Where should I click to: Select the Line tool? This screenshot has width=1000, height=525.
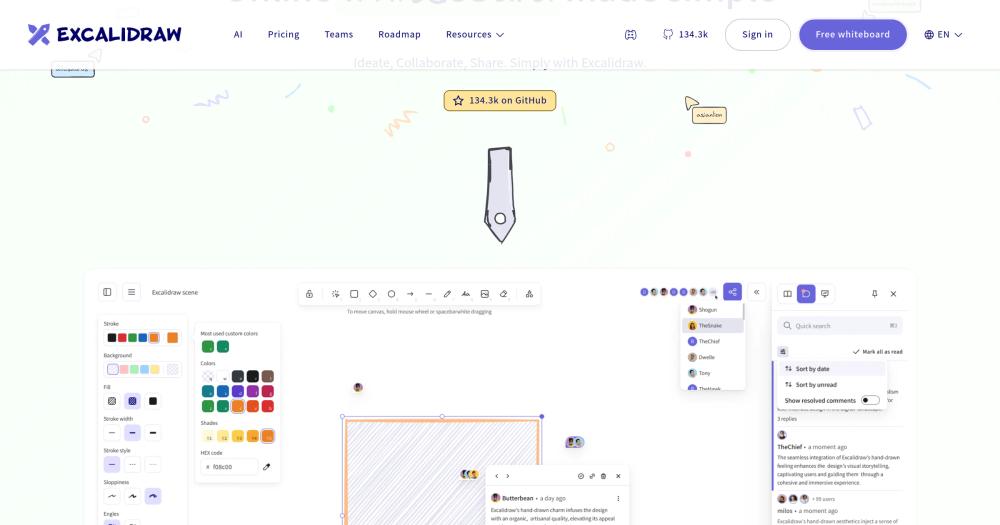point(429,294)
